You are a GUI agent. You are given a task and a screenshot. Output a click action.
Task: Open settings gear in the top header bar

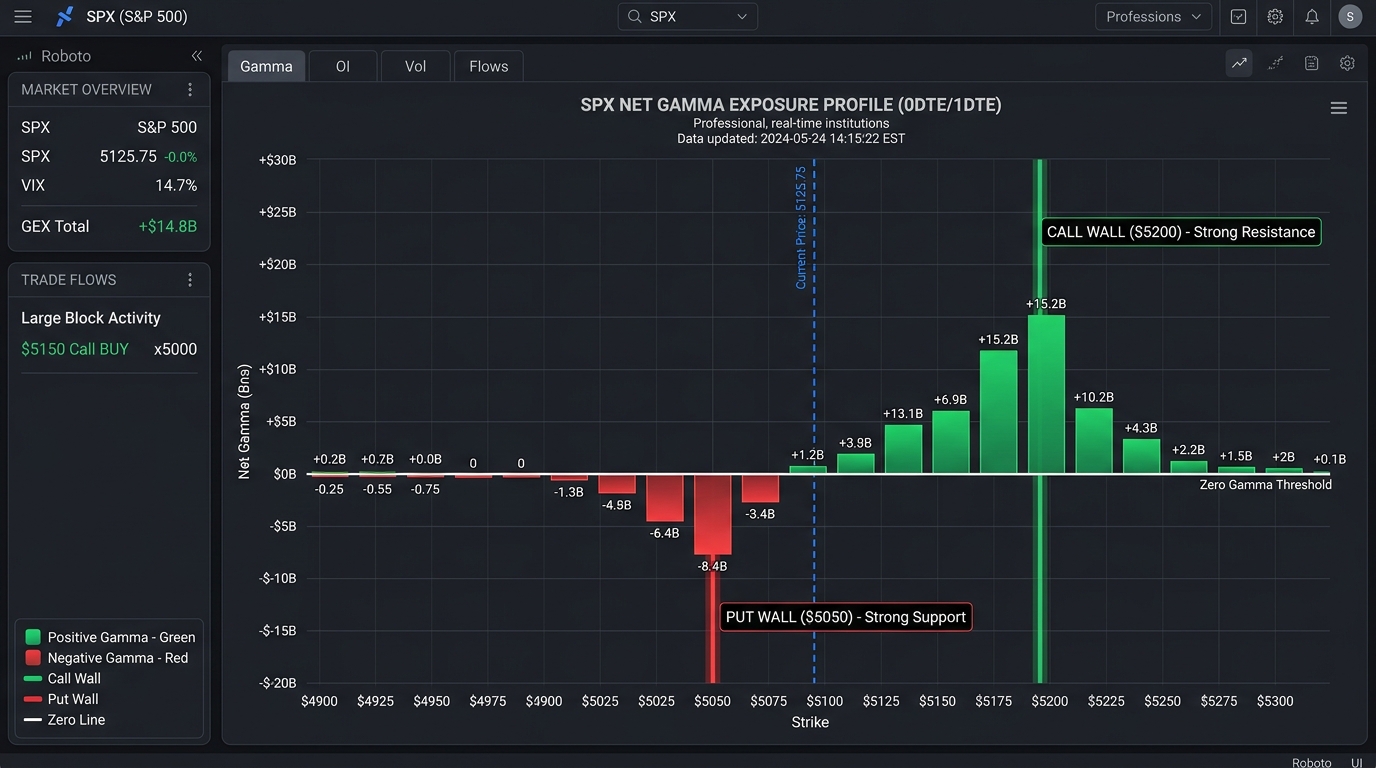1275,17
